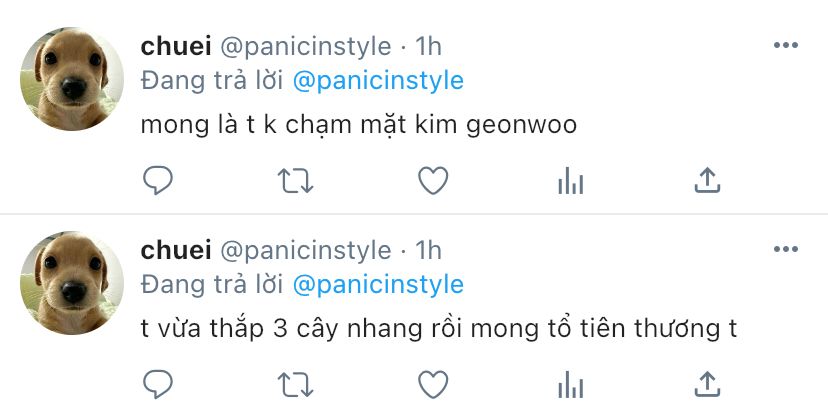Viewport: 828px width, 412px height.
Task: Reply to the 3 cây nhang tweet
Action: pyautogui.click(x=158, y=384)
